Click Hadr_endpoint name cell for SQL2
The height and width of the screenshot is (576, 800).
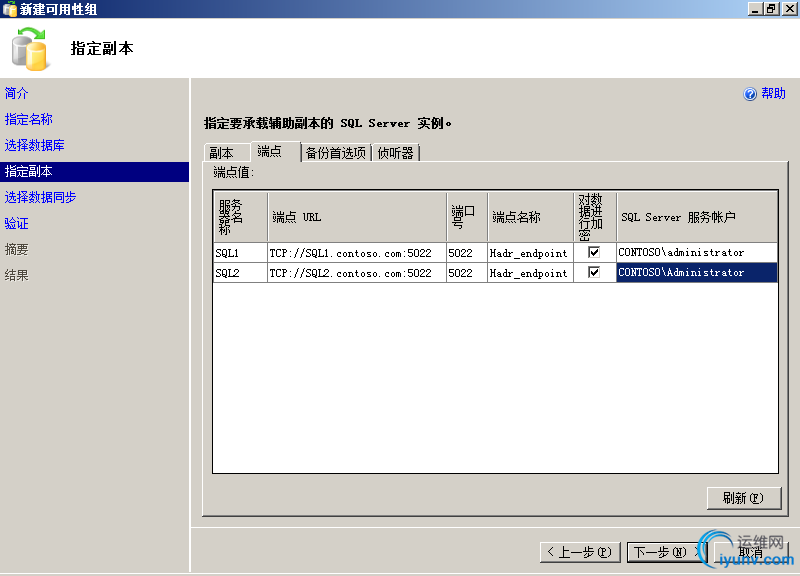531,273
